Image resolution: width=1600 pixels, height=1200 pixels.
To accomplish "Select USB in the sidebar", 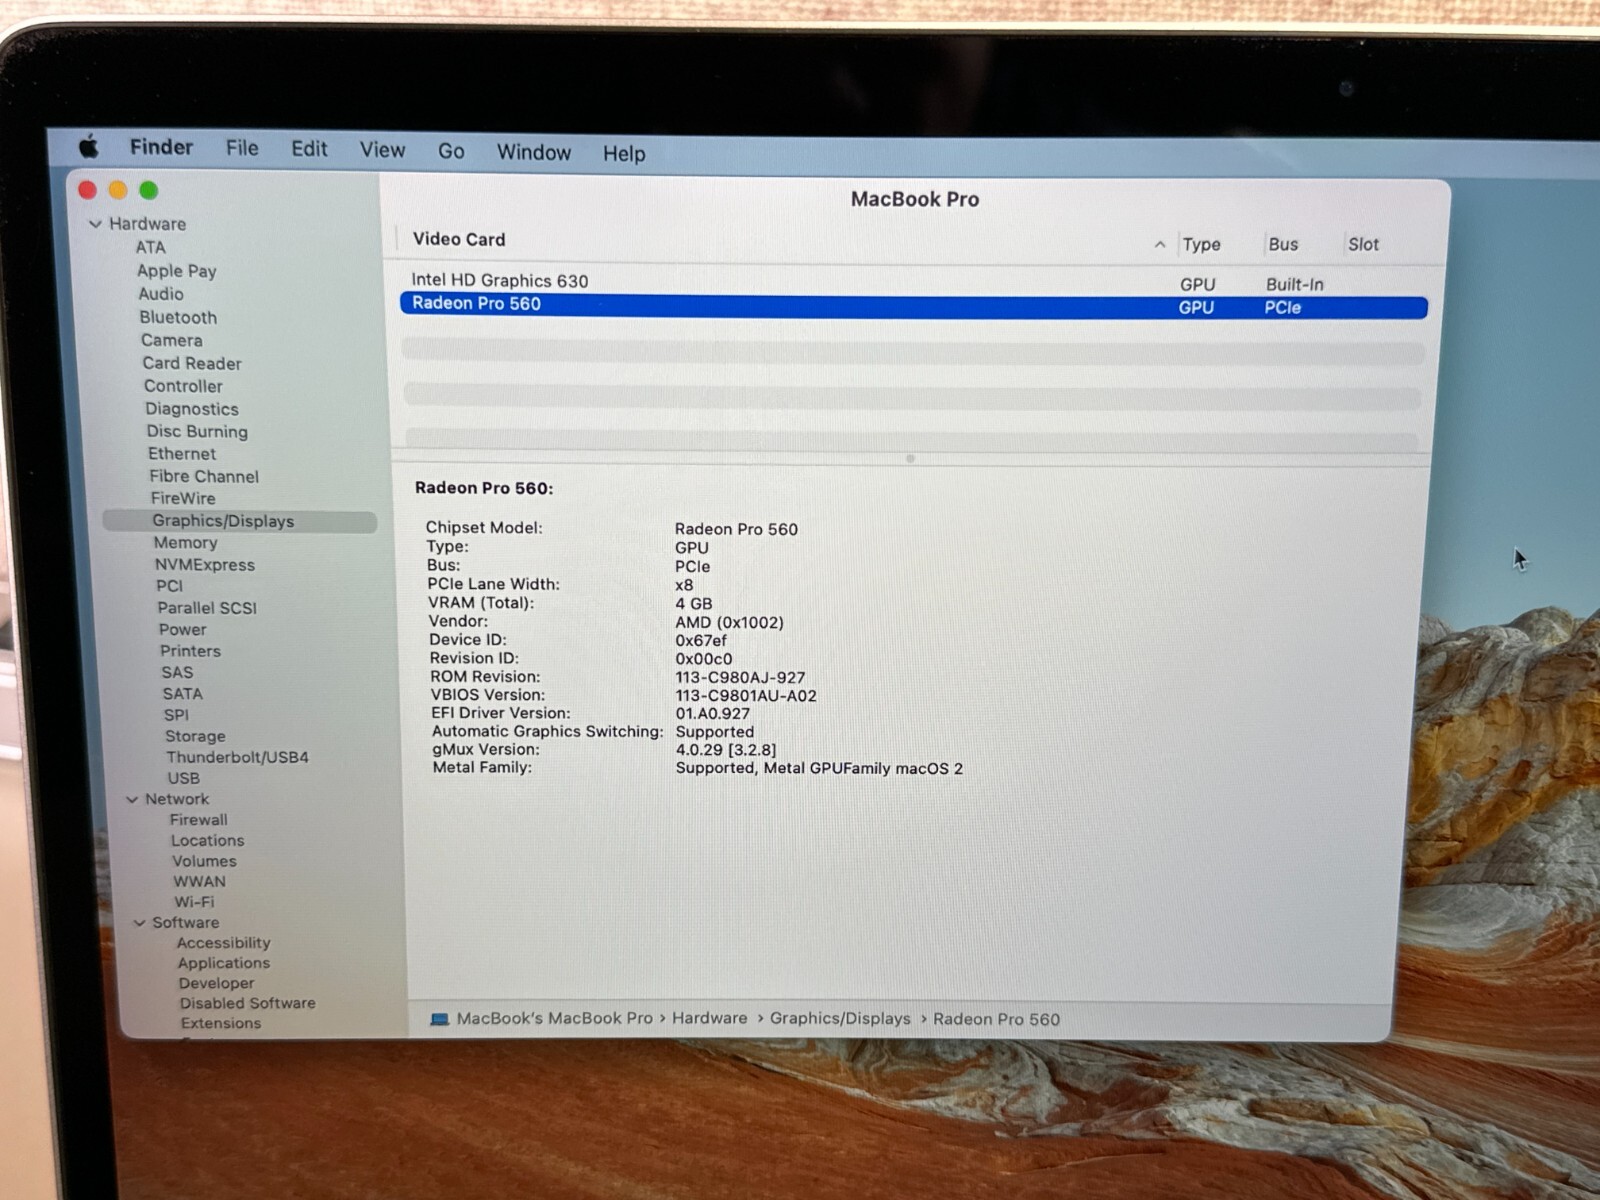I will [x=183, y=778].
